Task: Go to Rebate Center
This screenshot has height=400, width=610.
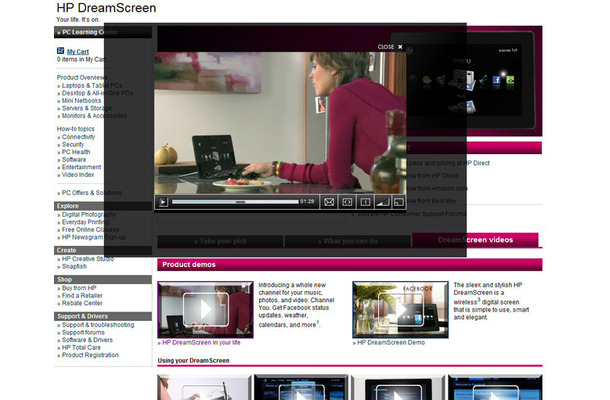Action: [x=82, y=303]
